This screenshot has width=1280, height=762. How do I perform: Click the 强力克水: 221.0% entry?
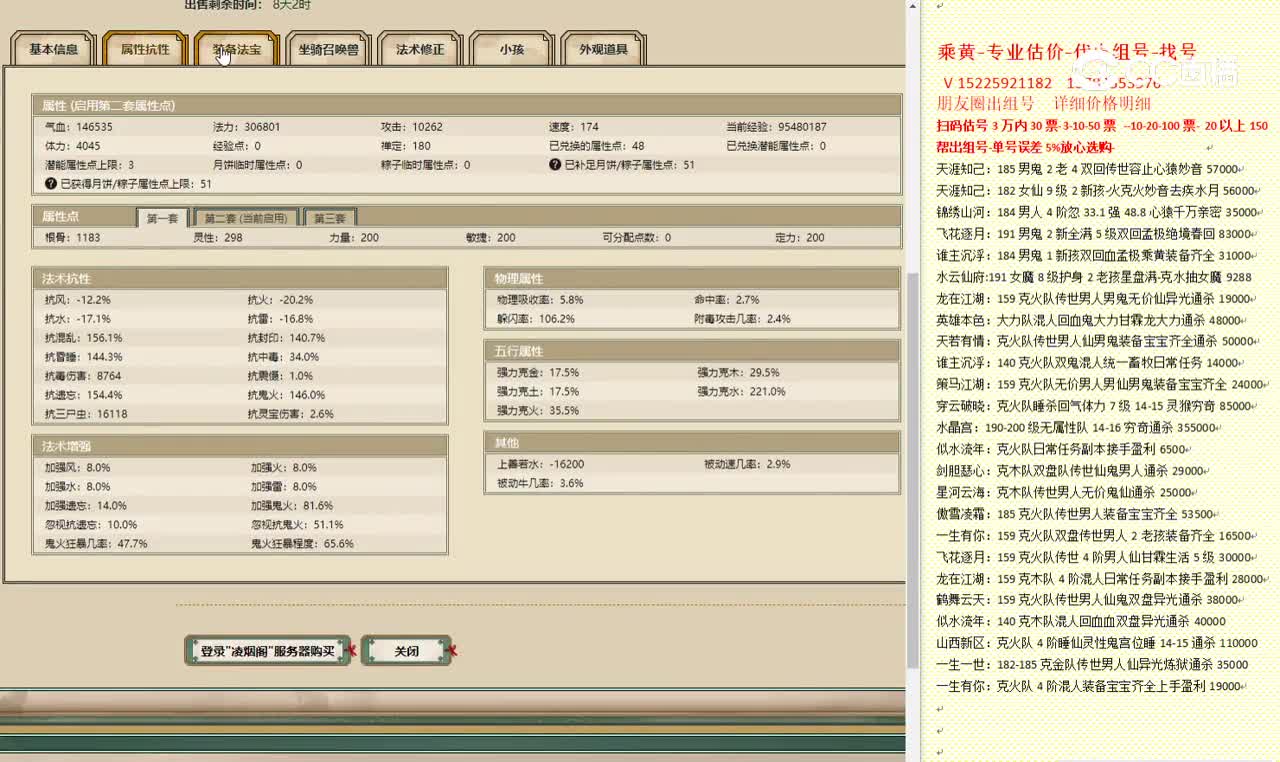[x=741, y=391]
